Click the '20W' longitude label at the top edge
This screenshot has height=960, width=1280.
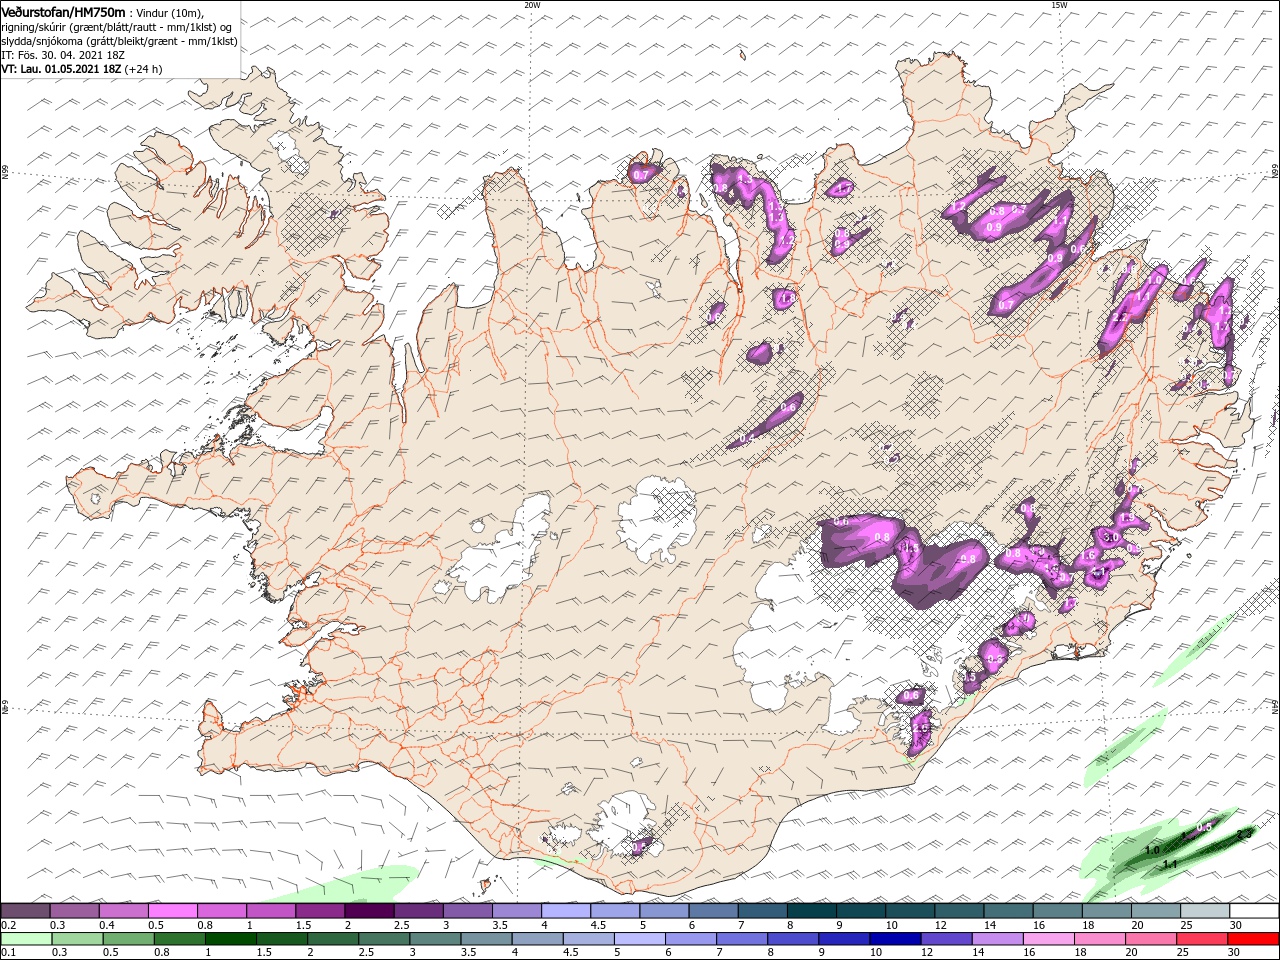pos(532,4)
